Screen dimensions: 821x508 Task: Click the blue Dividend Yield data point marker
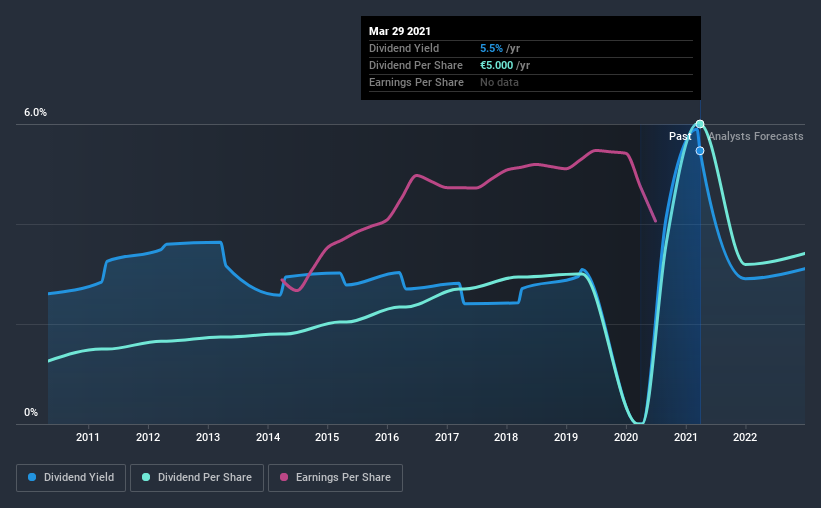click(x=700, y=151)
